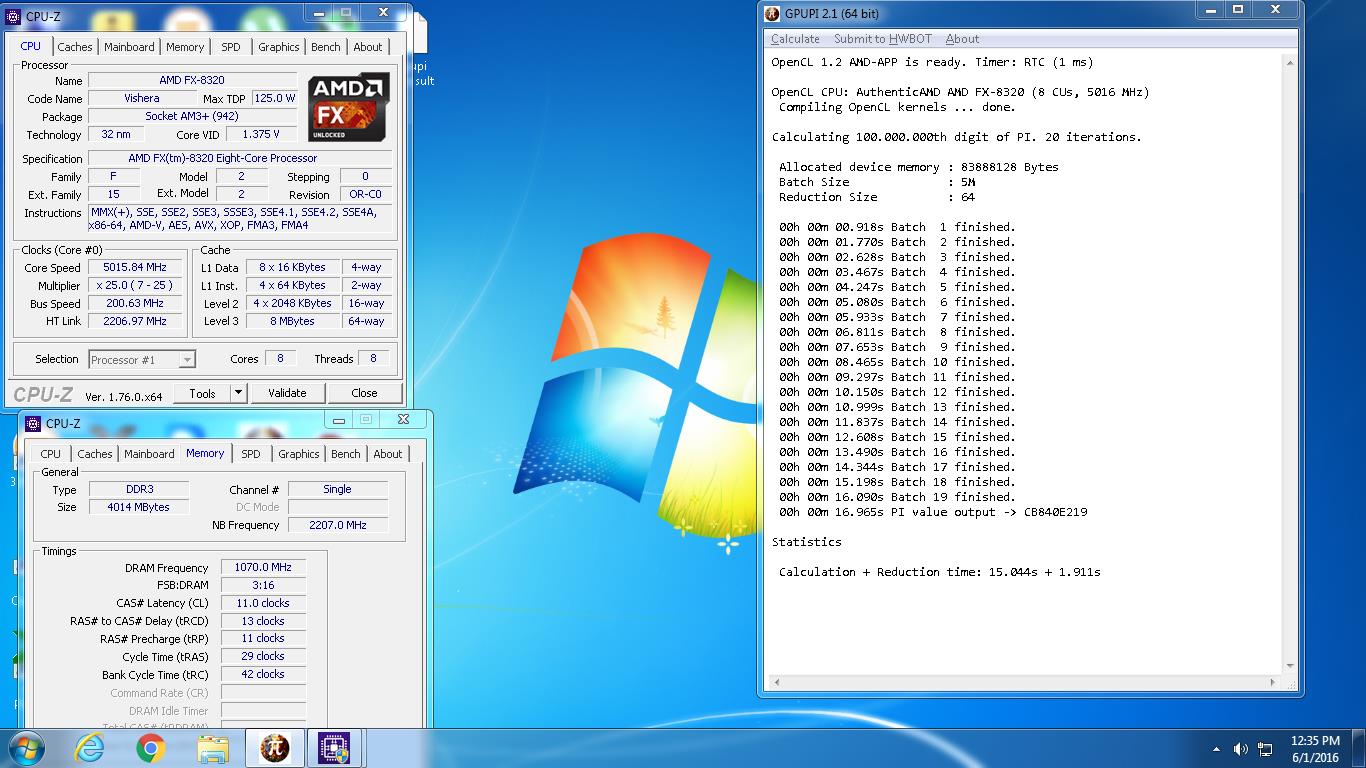1366x768 pixels.
Task: Click the Memory CPU-Z window title icon
Action: point(33,423)
